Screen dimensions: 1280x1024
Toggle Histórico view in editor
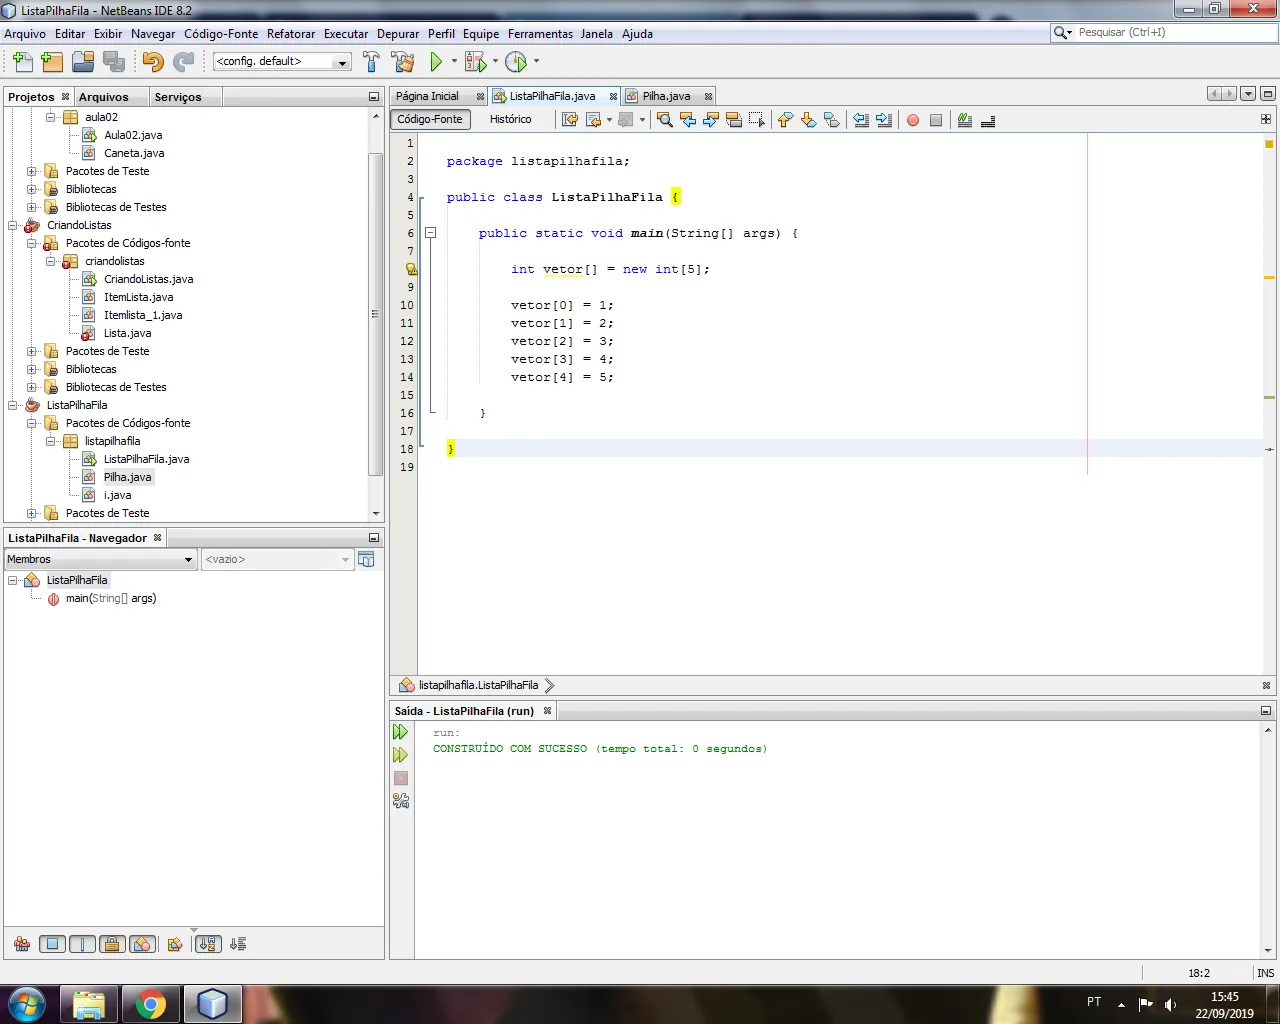coord(510,119)
